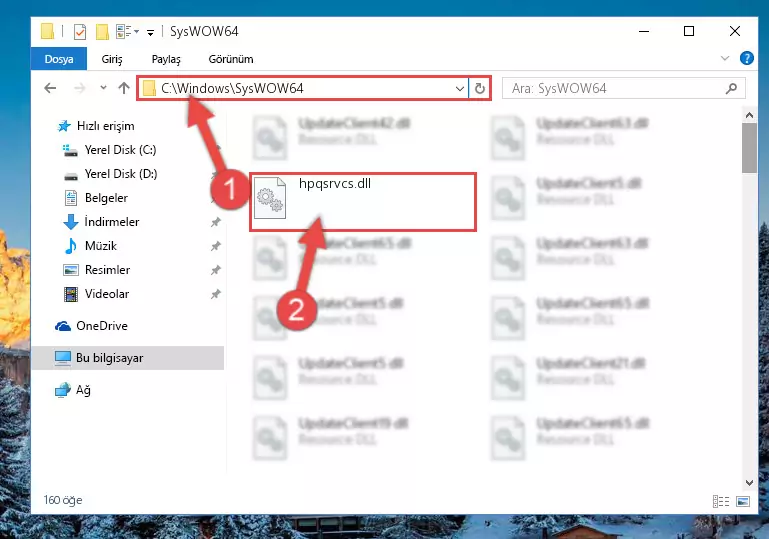769x539 pixels.
Task: Click the Forward navigation arrow
Action: coord(79,88)
